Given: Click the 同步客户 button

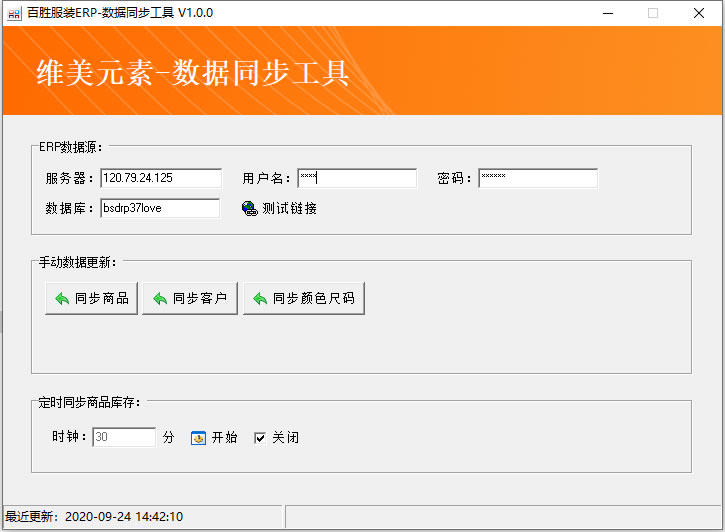Looking at the screenshot, I should (x=190, y=299).
